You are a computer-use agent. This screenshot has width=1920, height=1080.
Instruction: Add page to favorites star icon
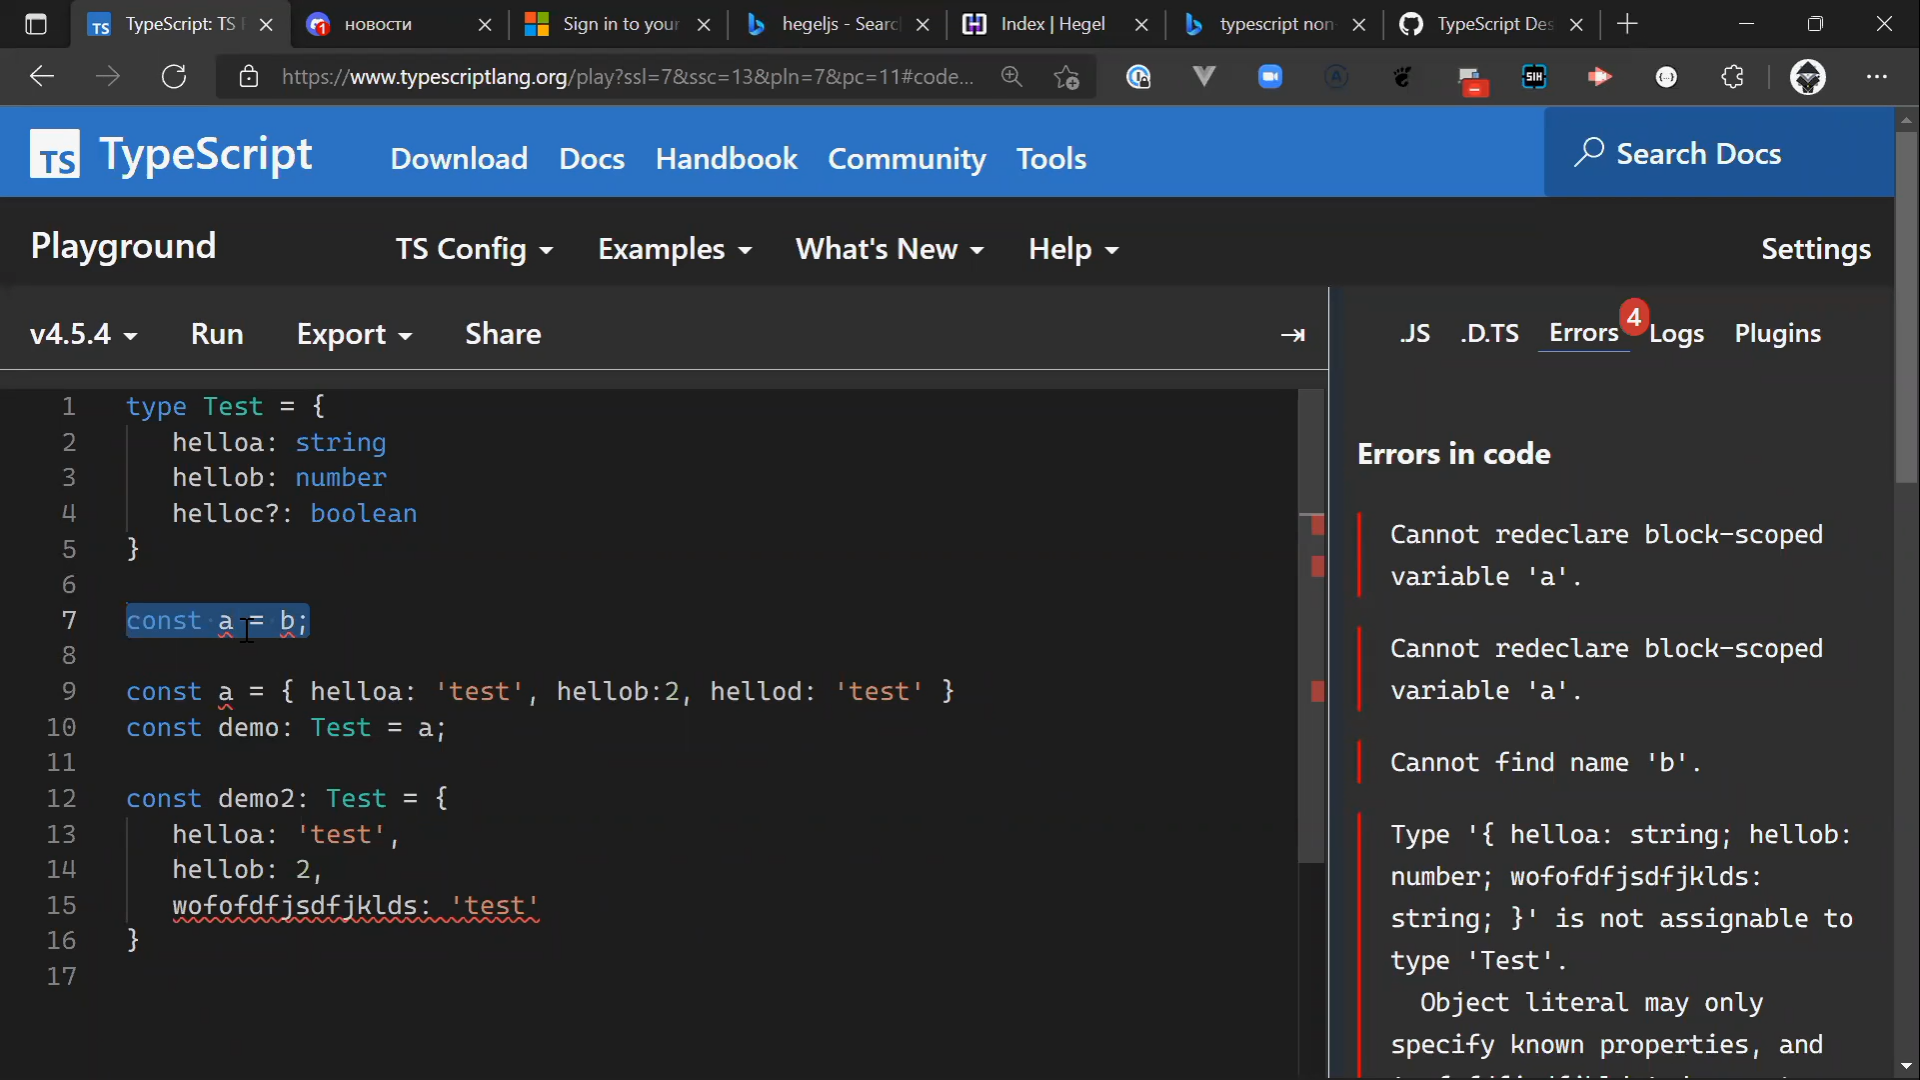1067,77
